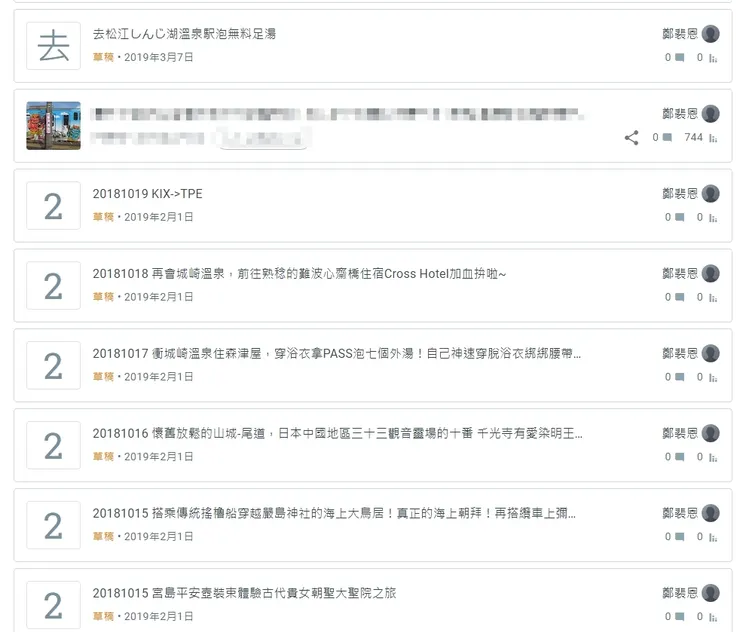Click views stats icon on 宮島平安壺裝束 post
This screenshot has width=740, height=632.
click(x=713, y=616)
